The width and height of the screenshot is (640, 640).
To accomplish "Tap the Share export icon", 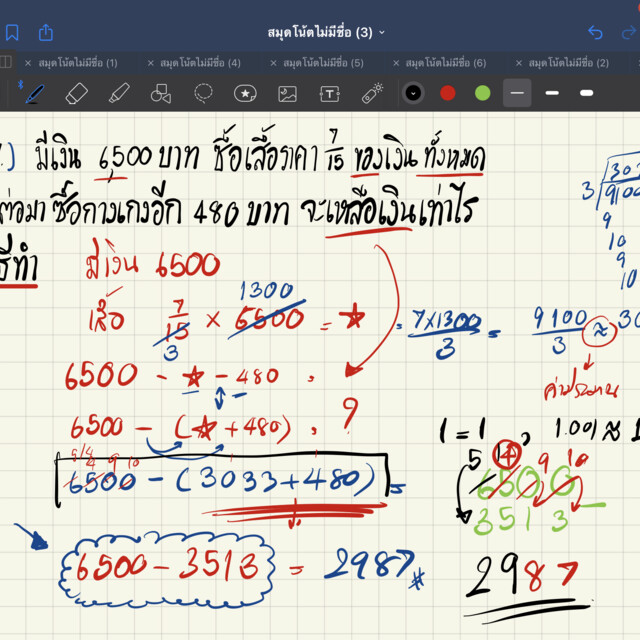I will [x=45, y=33].
